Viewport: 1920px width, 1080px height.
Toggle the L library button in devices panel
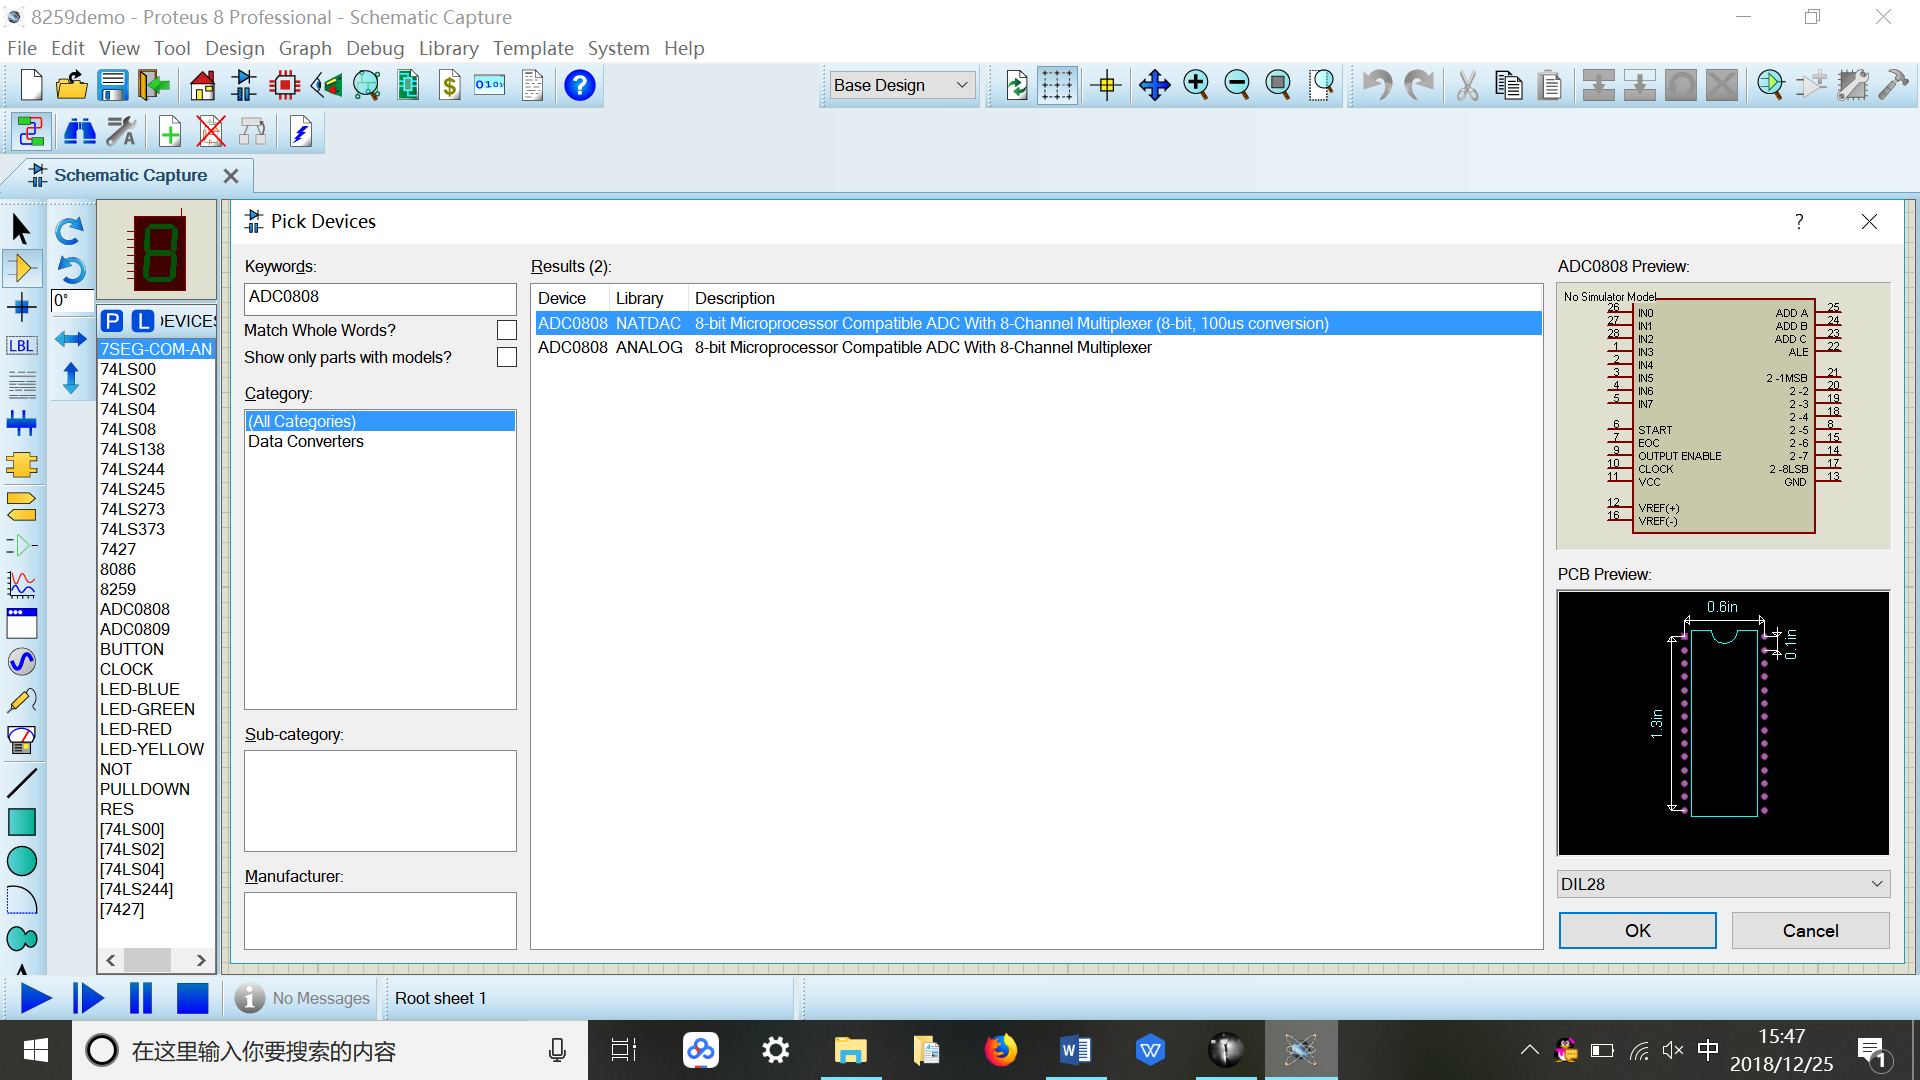click(143, 321)
